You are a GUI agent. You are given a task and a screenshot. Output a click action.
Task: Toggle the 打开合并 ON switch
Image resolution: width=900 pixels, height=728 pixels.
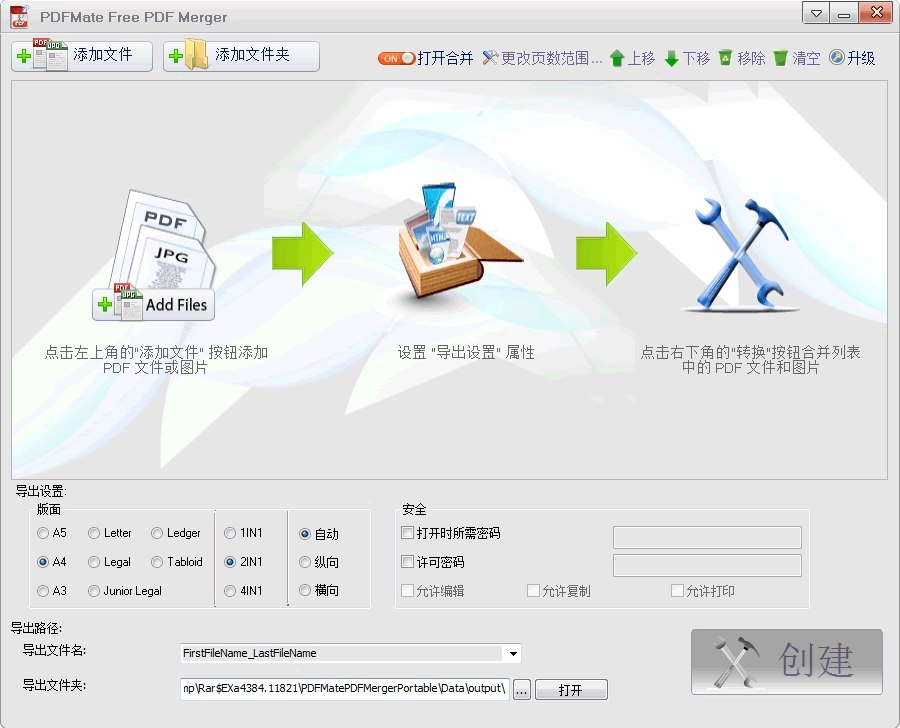396,58
